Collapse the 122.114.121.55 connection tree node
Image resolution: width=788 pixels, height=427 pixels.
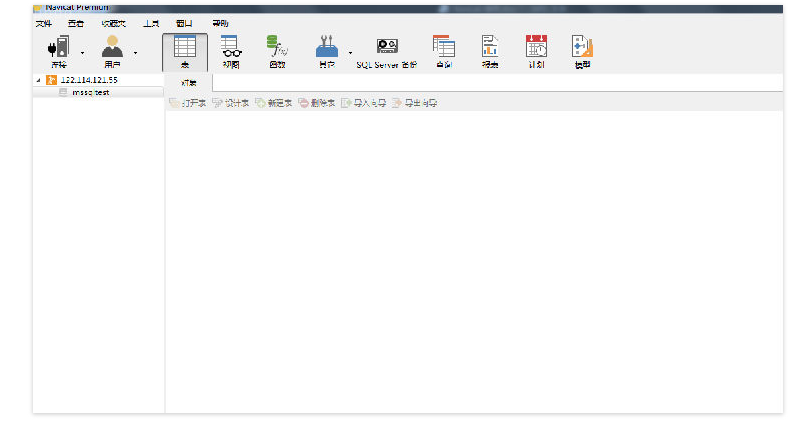pyautogui.click(x=38, y=80)
